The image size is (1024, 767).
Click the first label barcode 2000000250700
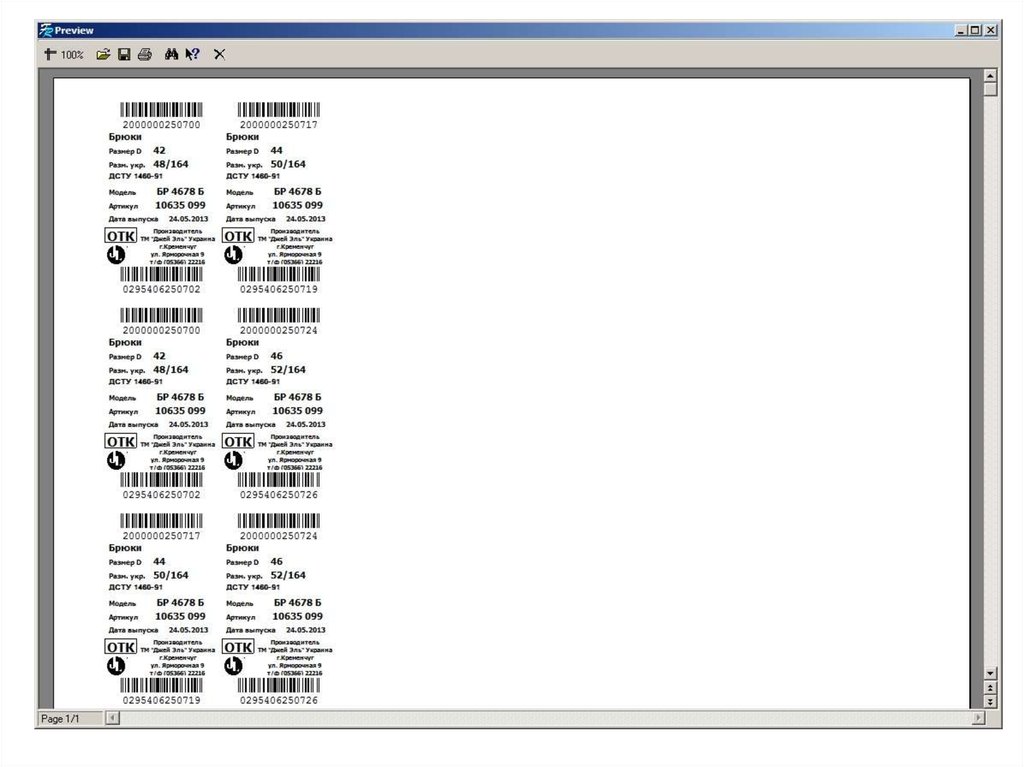tap(161, 110)
